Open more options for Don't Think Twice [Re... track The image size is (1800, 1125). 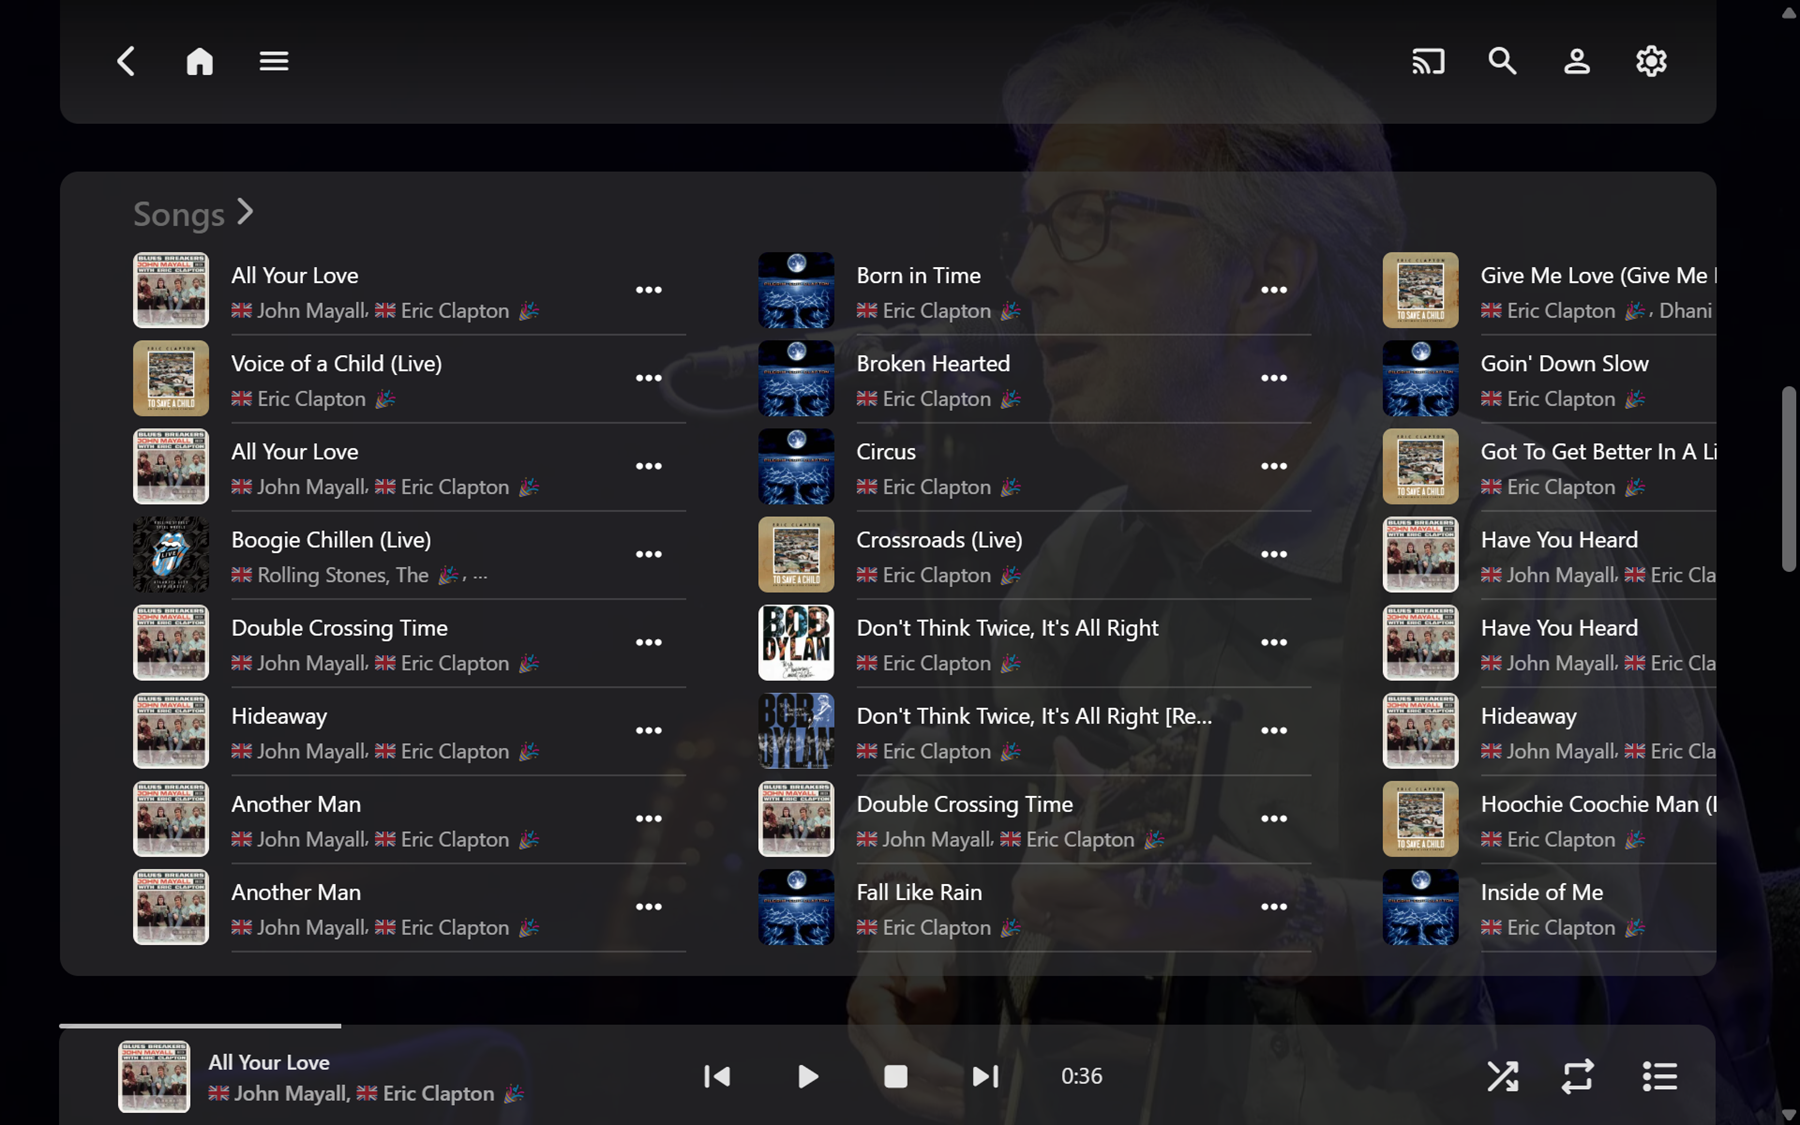[1274, 731]
